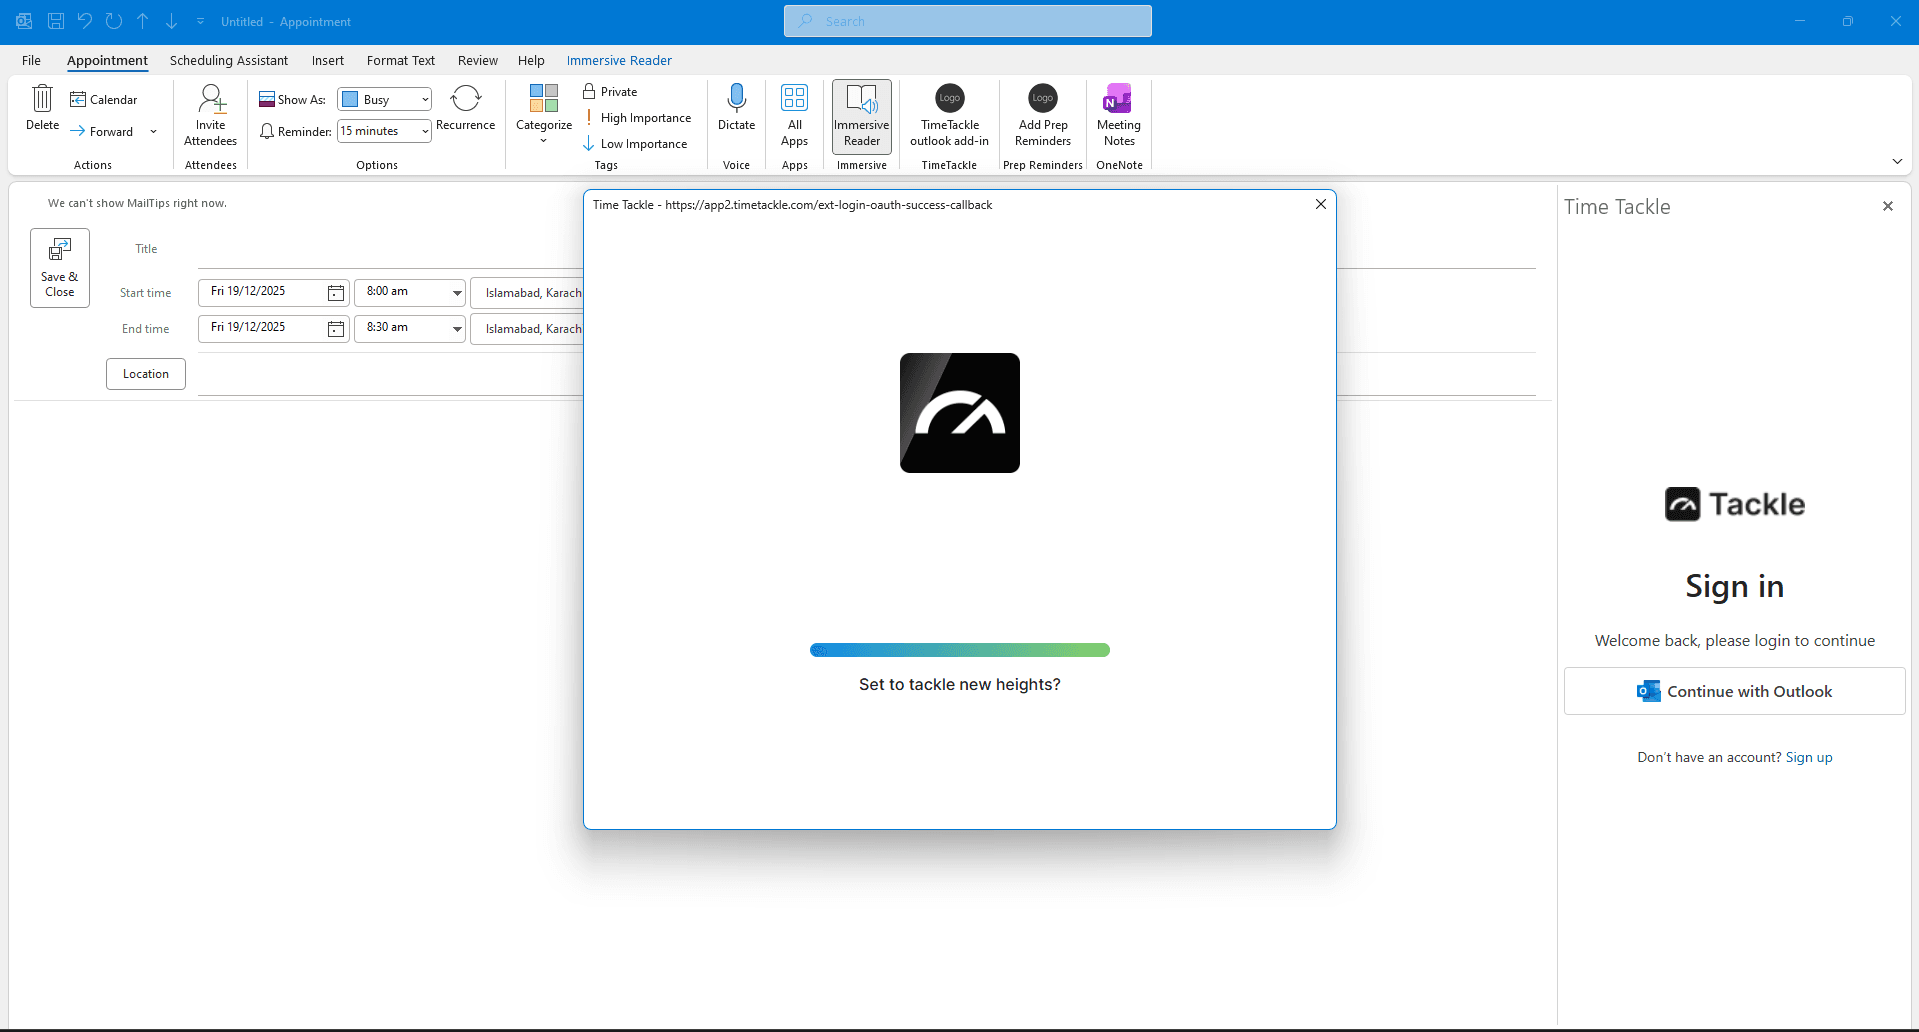Click the Categorize color squares icon
1919x1032 pixels.
pyautogui.click(x=544, y=98)
